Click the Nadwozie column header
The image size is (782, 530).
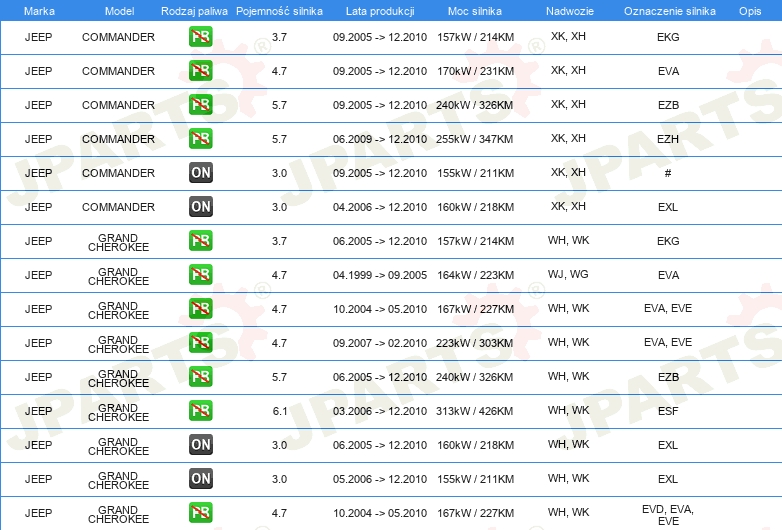click(570, 11)
